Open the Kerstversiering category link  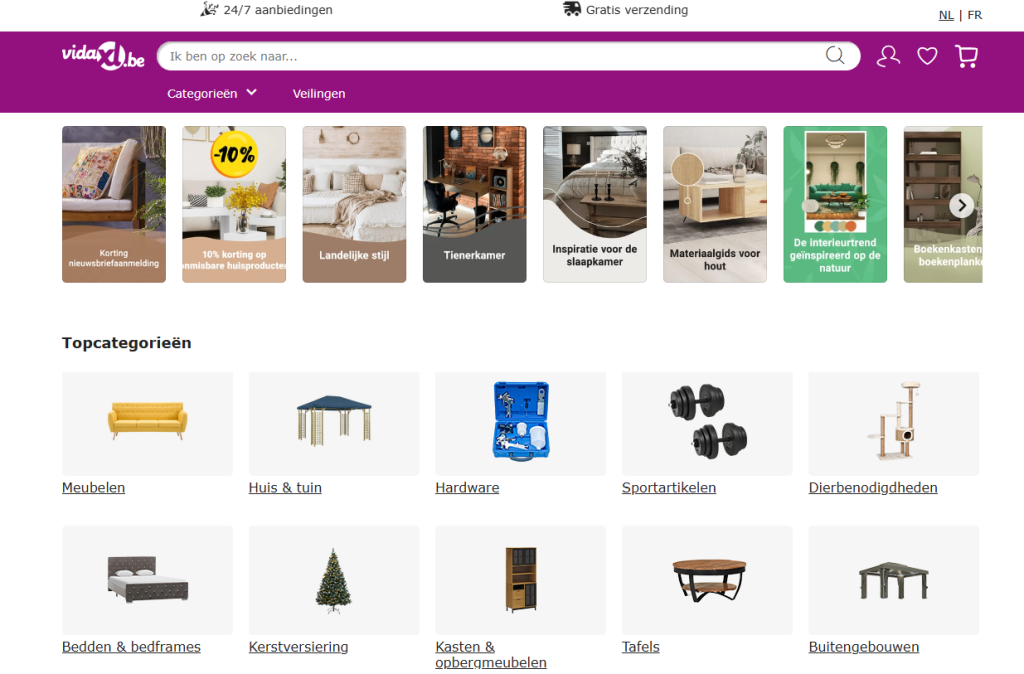[298, 647]
